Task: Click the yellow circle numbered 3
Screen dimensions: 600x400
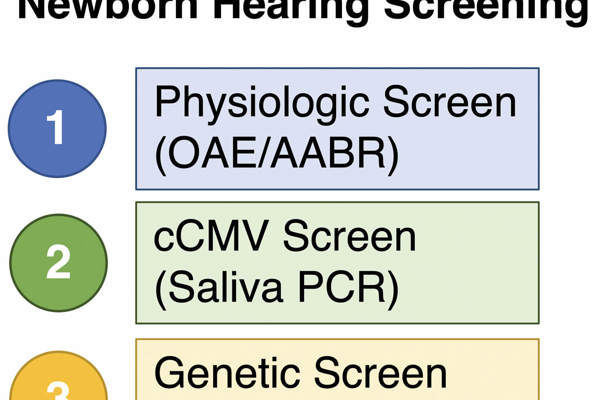Action: [x=57, y=385]
